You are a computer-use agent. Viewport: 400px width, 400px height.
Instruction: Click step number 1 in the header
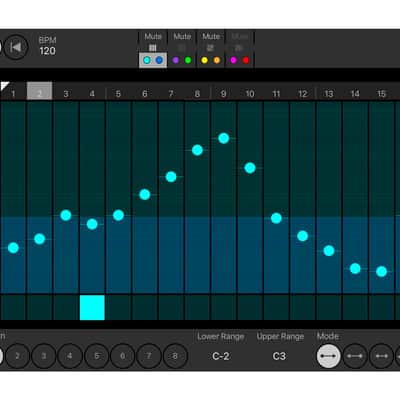click(x=13, y=94)
